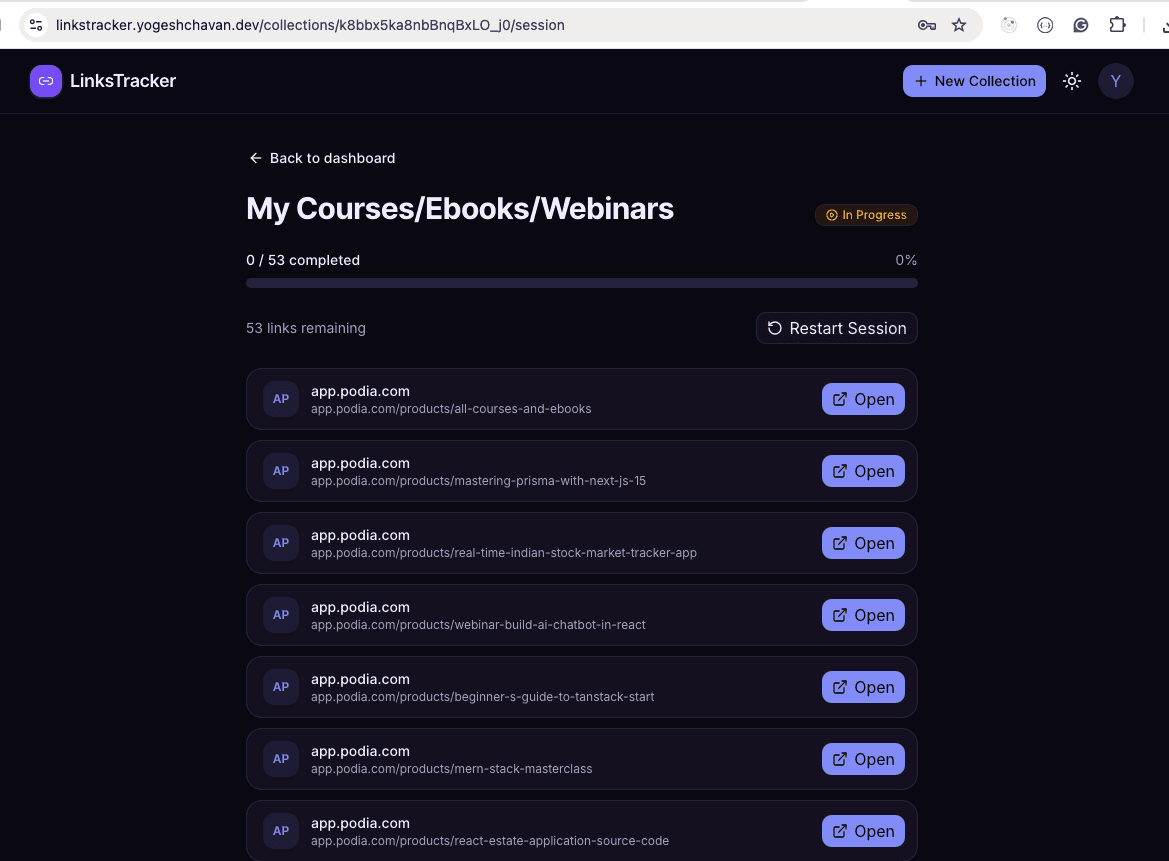Screen dimensions: 1169x861
Task: Open the mastering-prisma-with-next-js-15 link
Action: click(863, 471)
